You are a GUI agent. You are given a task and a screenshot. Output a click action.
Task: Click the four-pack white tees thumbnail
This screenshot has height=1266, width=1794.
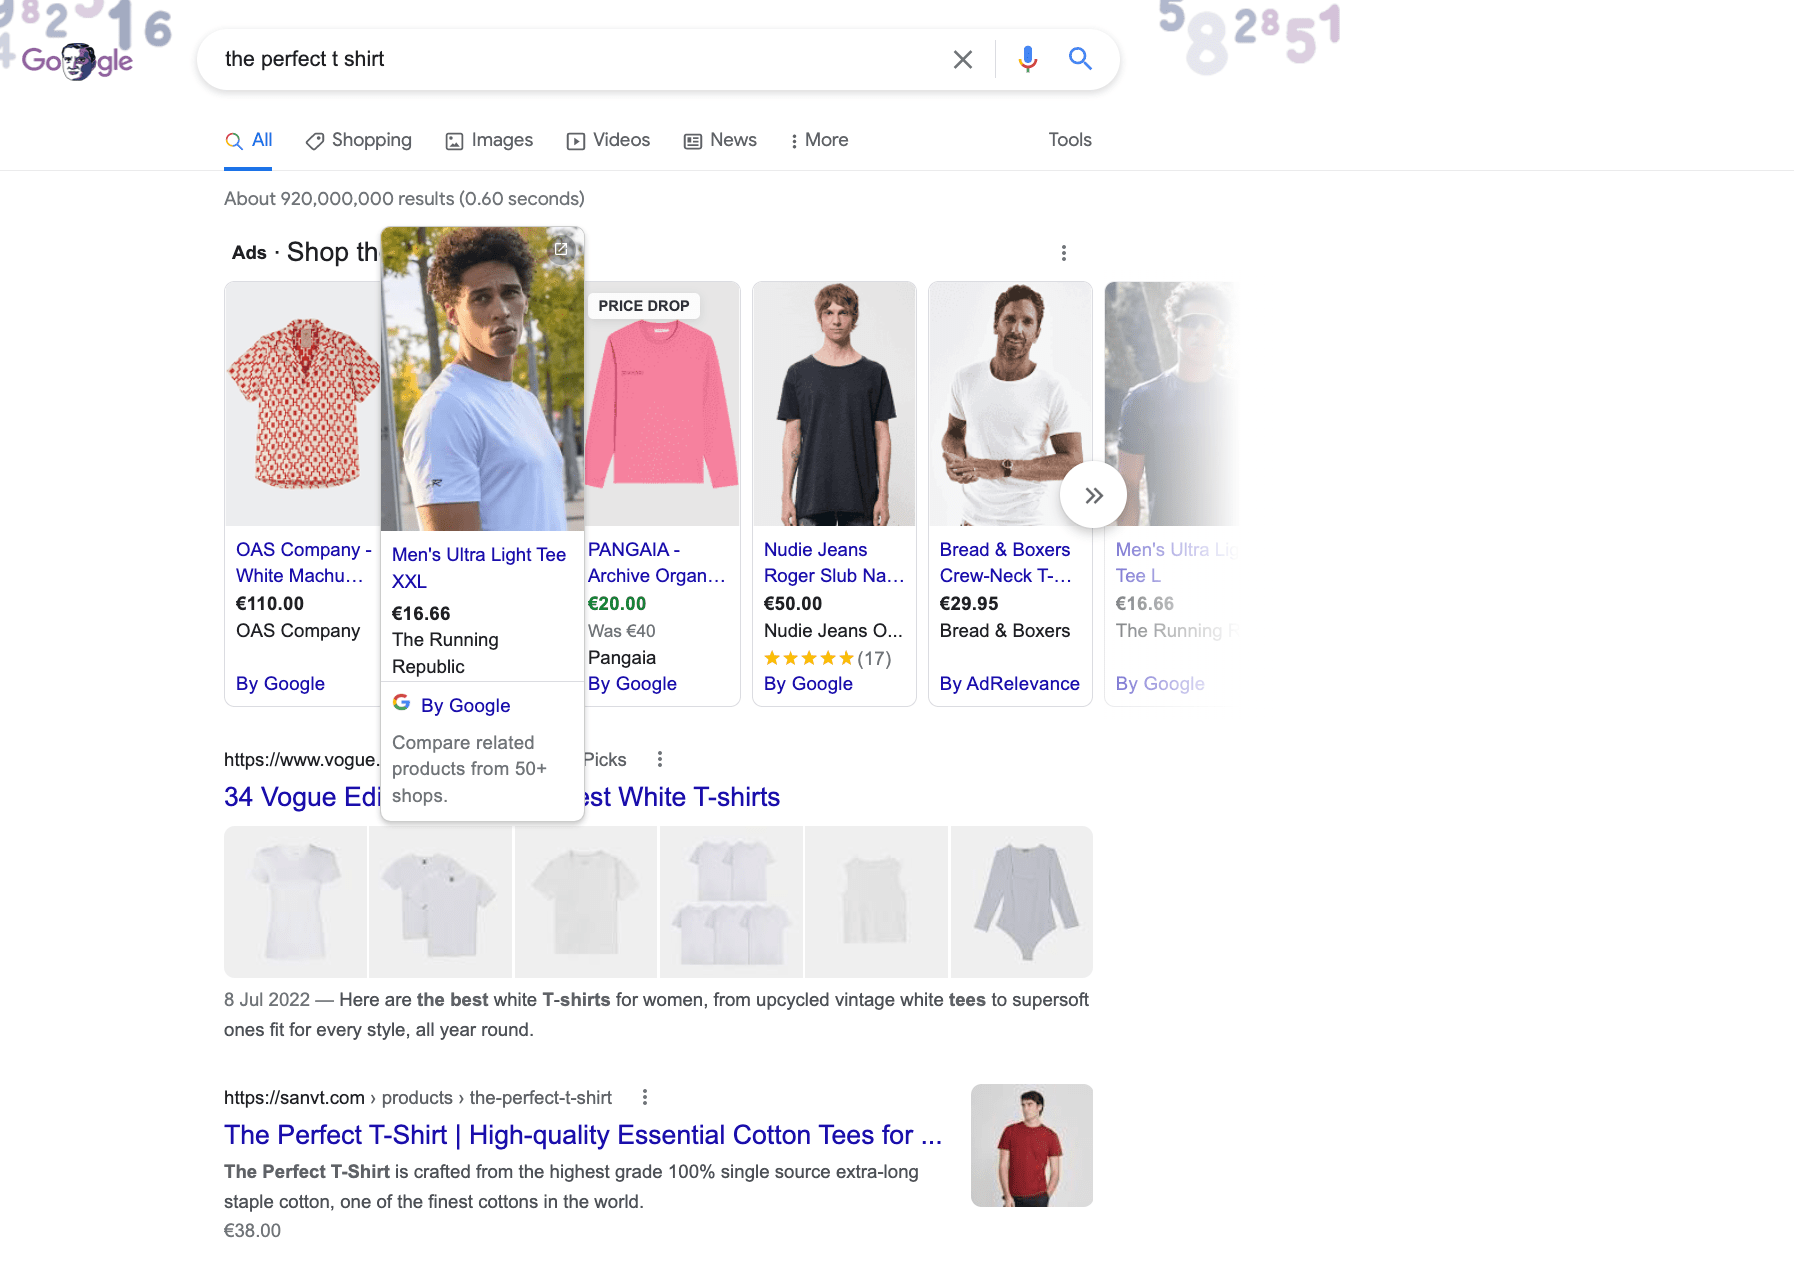731,902
